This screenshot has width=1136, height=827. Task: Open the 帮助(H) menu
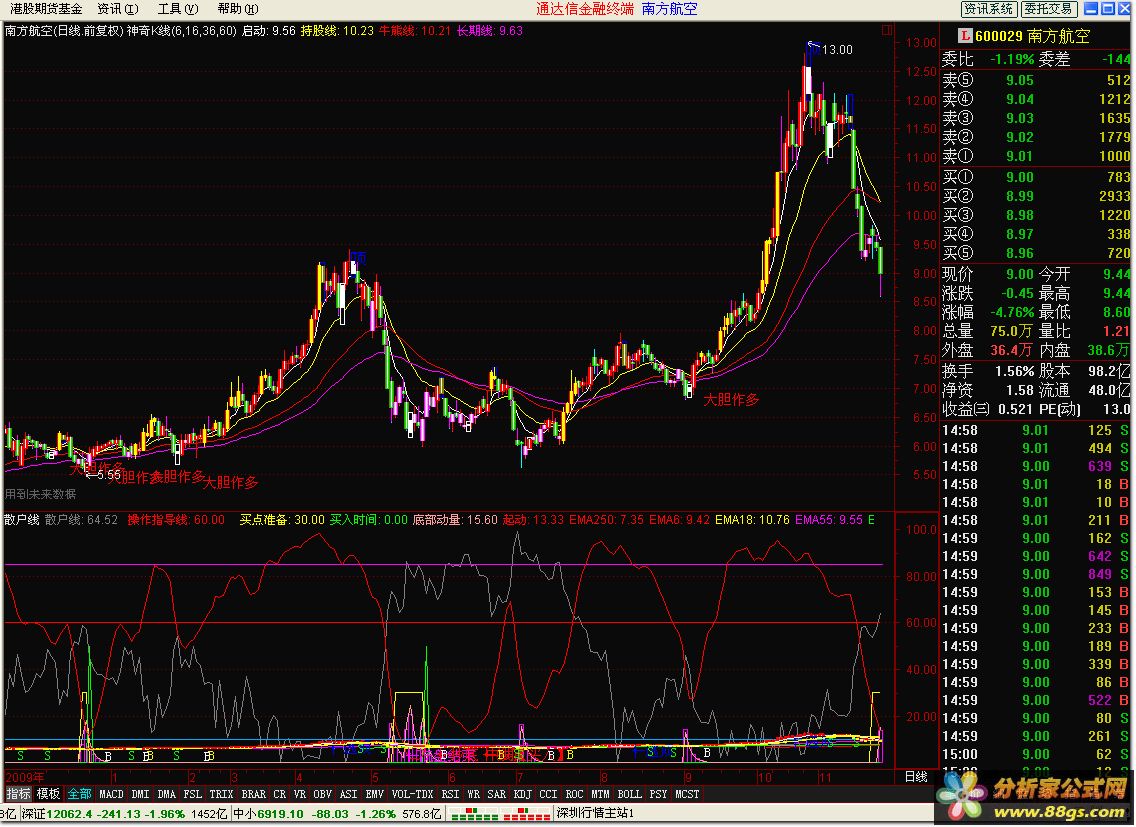tap(238, 9)
